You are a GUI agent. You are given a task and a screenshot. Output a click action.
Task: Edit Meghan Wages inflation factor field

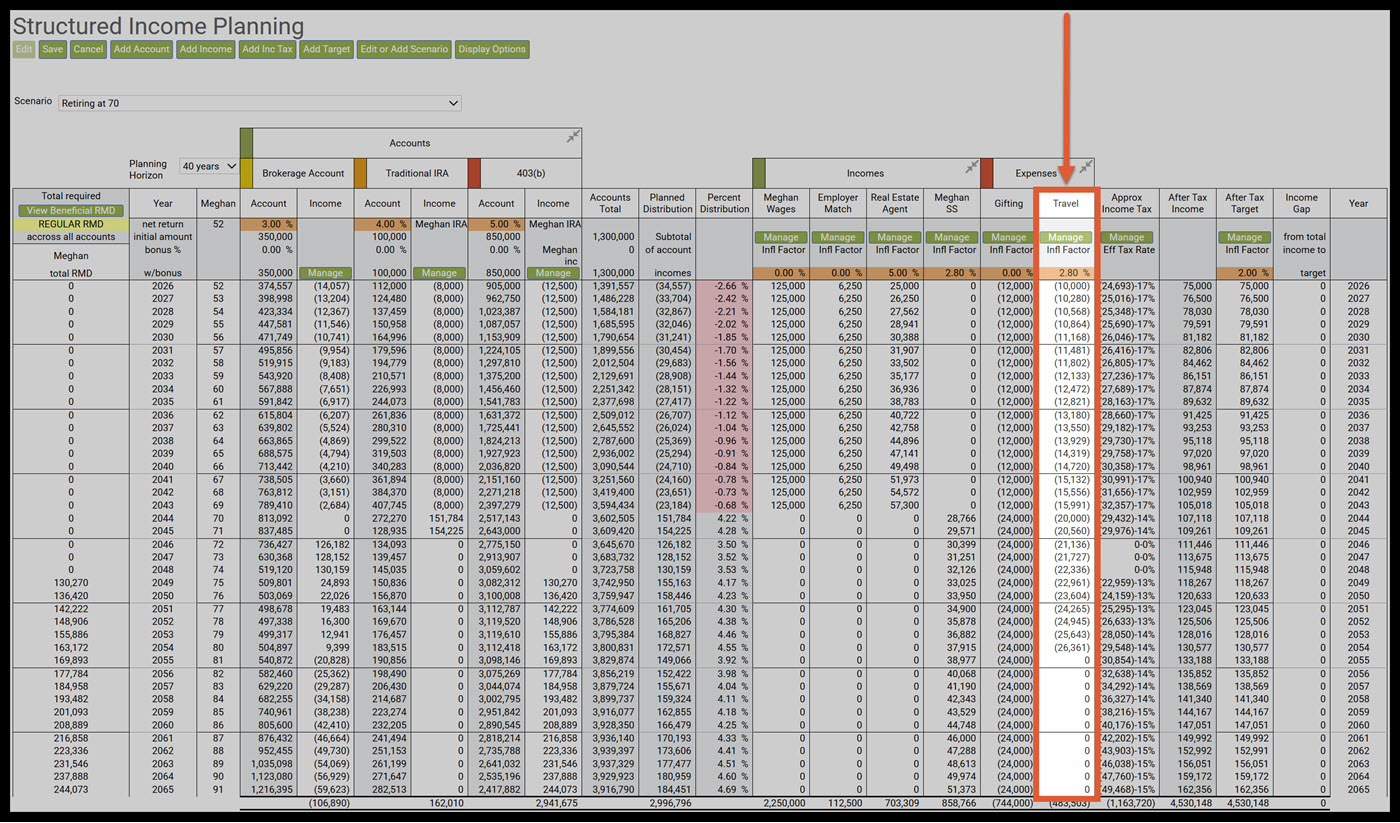point(781,273)
